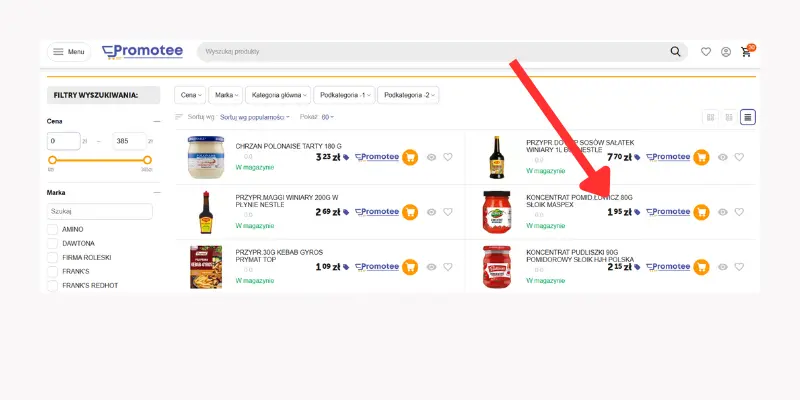This screenshot has height=400, width=800.
Task: Click the minimum price field showing 0
Action: click(x=64, y=141)
